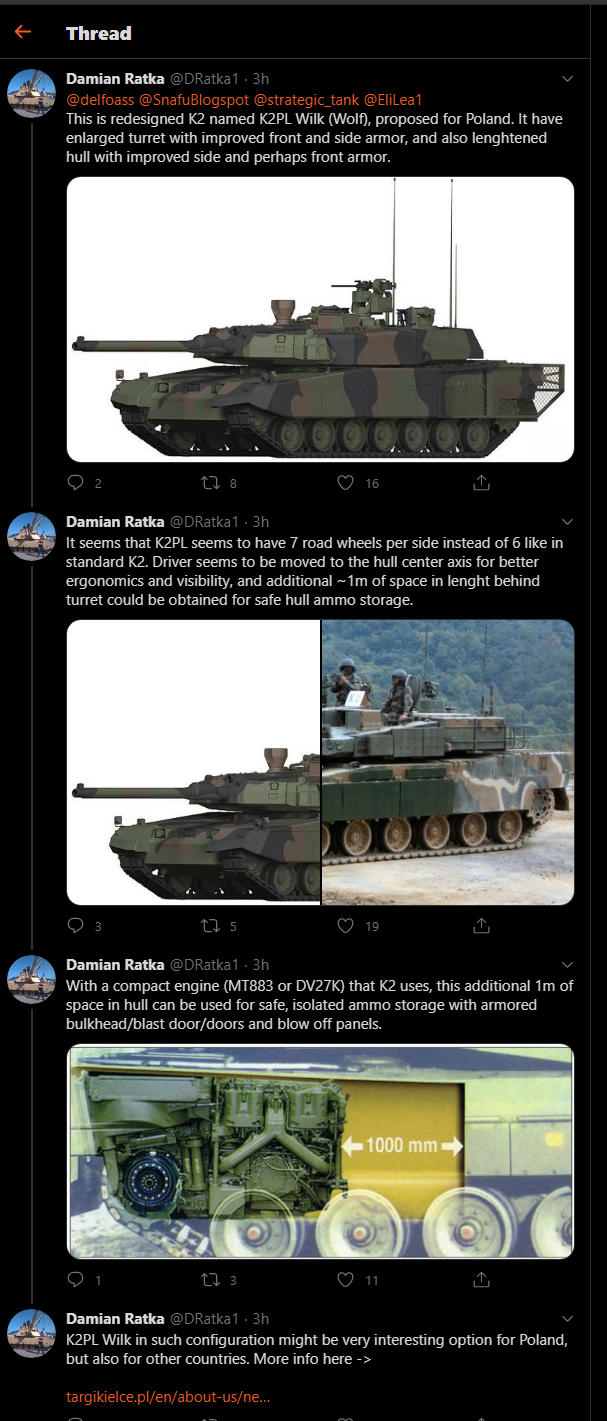Image resolution: width=607 pixels, height=1421 pixels.
Task: Reply to the tweet about 7 road wheels
Action: 76,925
